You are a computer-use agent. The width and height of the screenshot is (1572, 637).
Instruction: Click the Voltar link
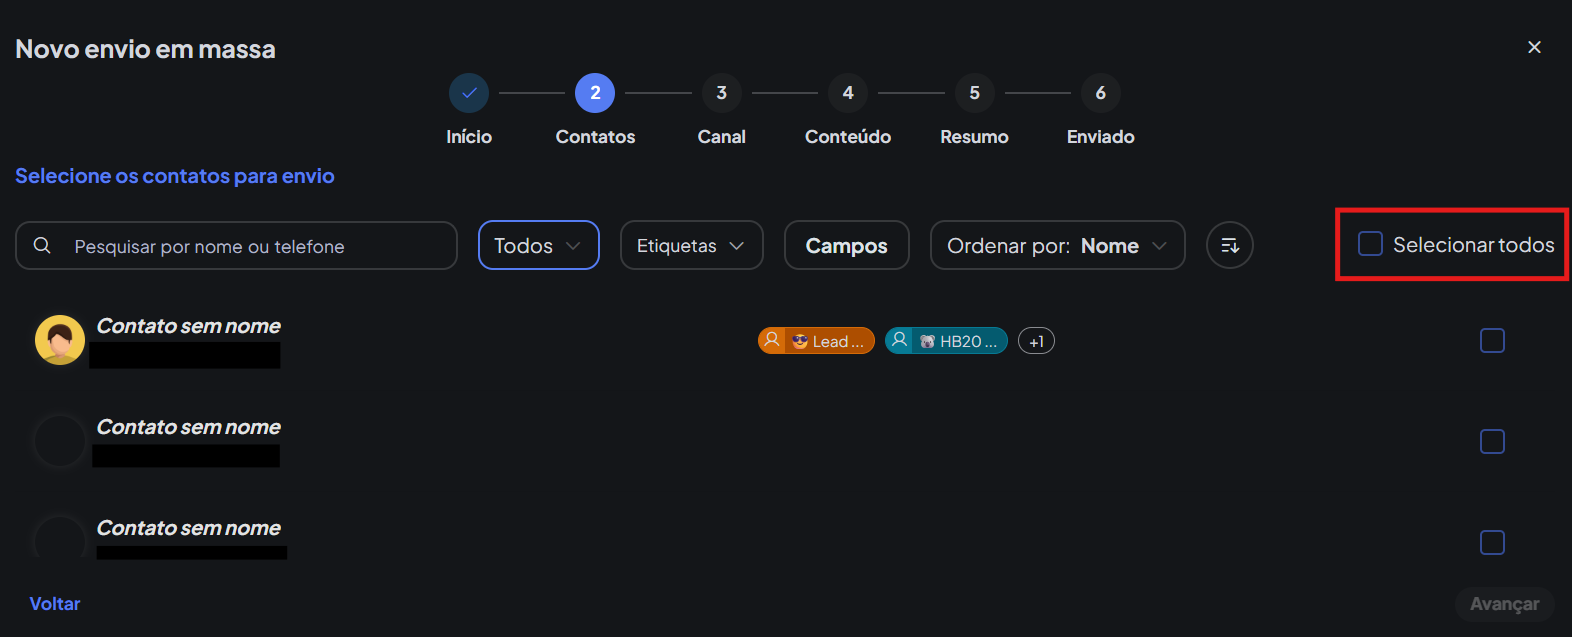pos(55,604)
